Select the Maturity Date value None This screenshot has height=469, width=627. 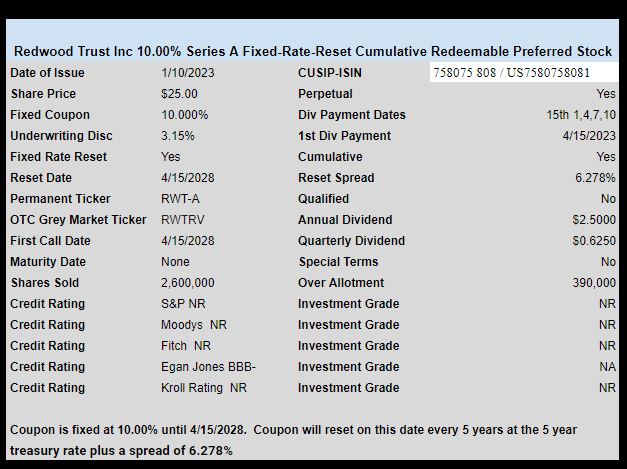[175, 262]
